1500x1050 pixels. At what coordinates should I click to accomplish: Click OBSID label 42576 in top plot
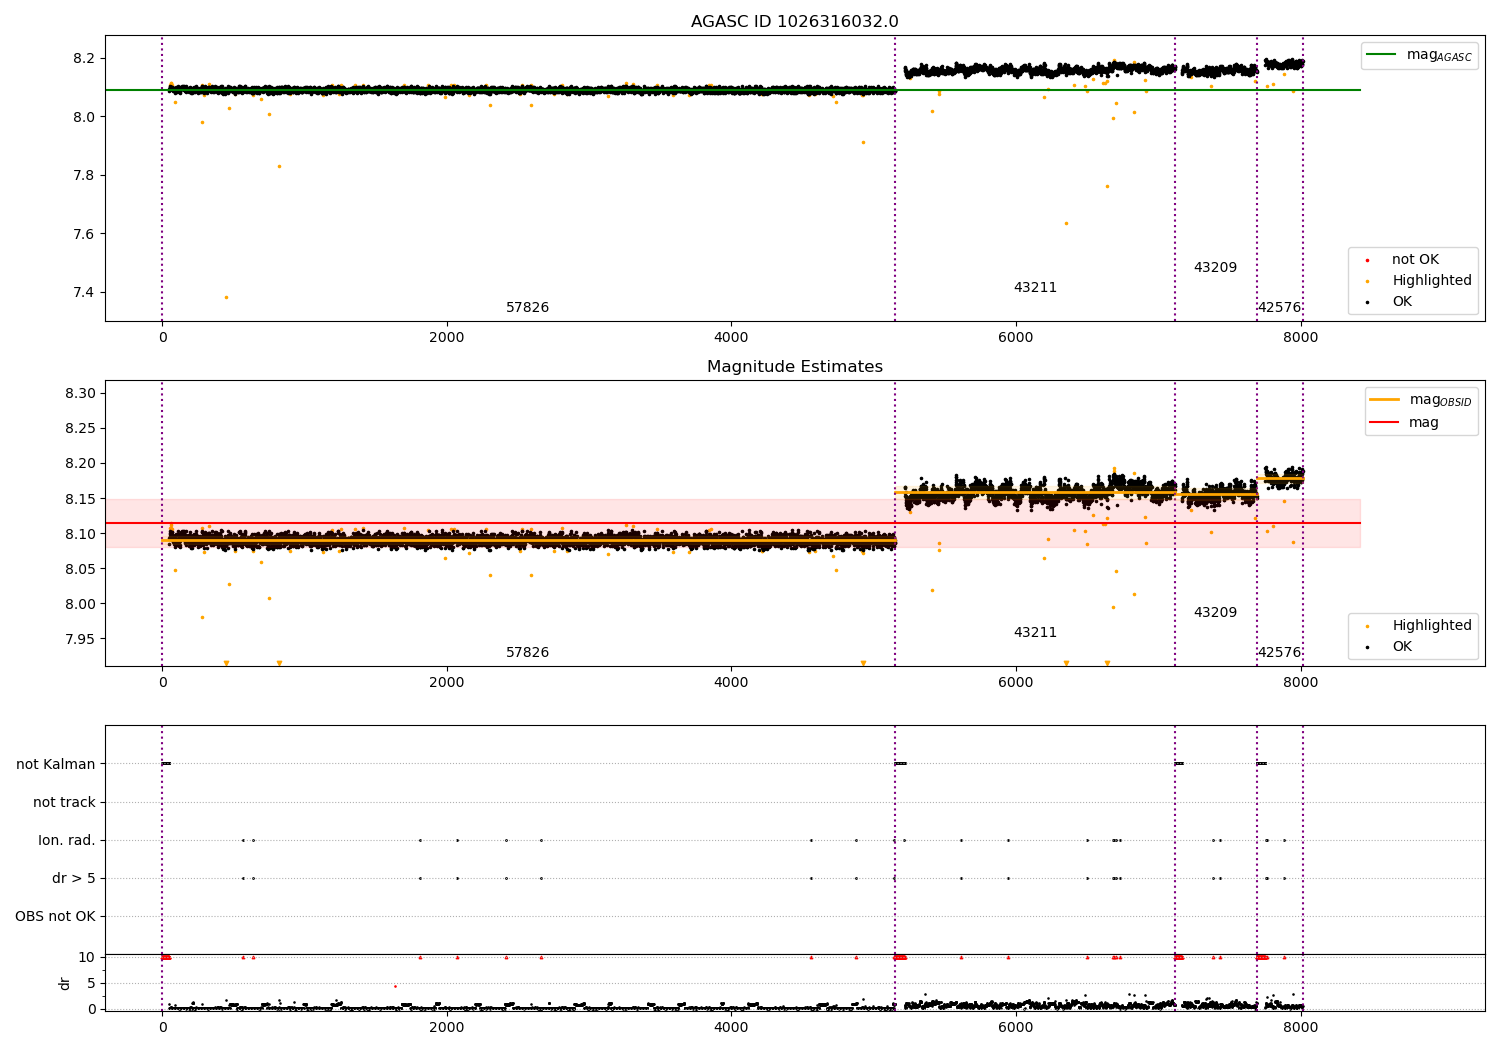(x=1279, y=308)
